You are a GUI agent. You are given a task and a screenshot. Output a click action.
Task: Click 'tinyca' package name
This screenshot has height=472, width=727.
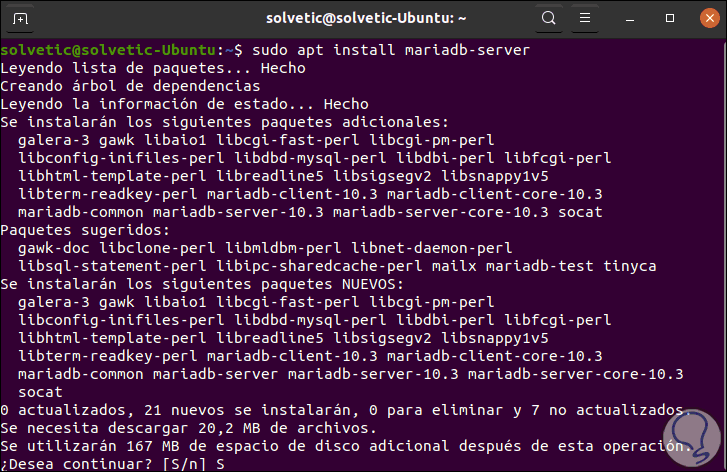[630, 266]
